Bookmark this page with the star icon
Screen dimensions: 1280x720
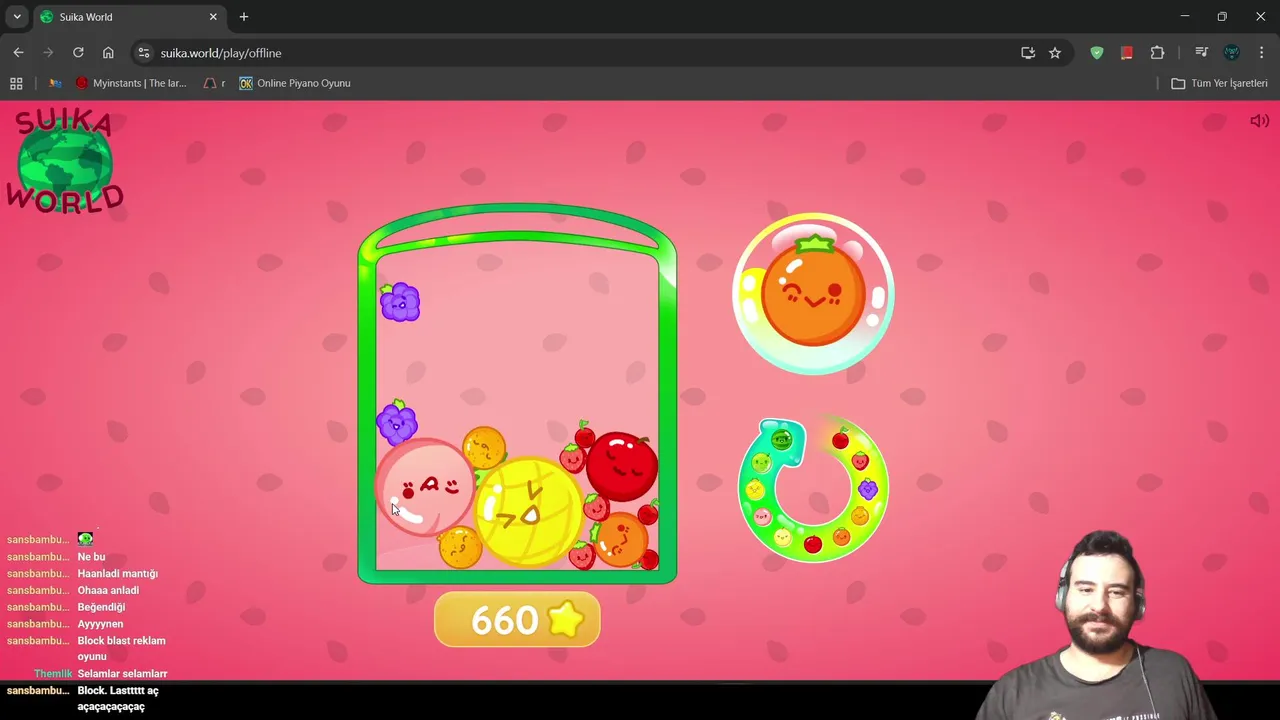click(x=1055, y=53)
